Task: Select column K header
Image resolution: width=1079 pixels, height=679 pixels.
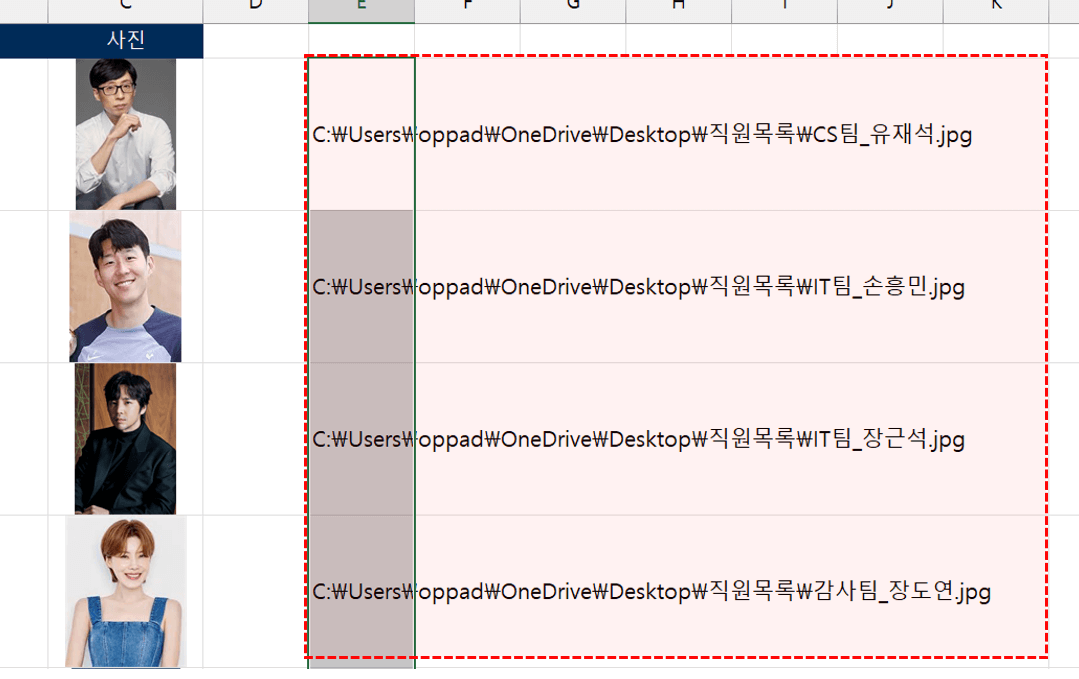Action: click(x=996, y=8)
